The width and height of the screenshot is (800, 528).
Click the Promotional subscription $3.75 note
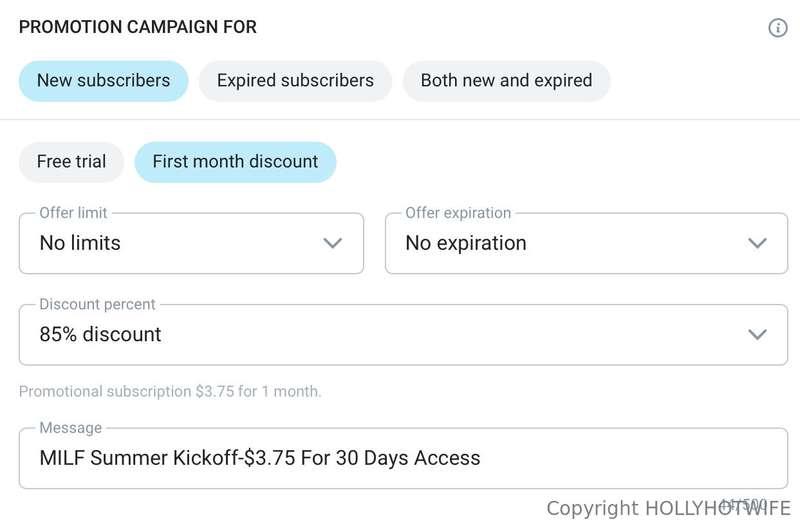(x=170, y=391)
